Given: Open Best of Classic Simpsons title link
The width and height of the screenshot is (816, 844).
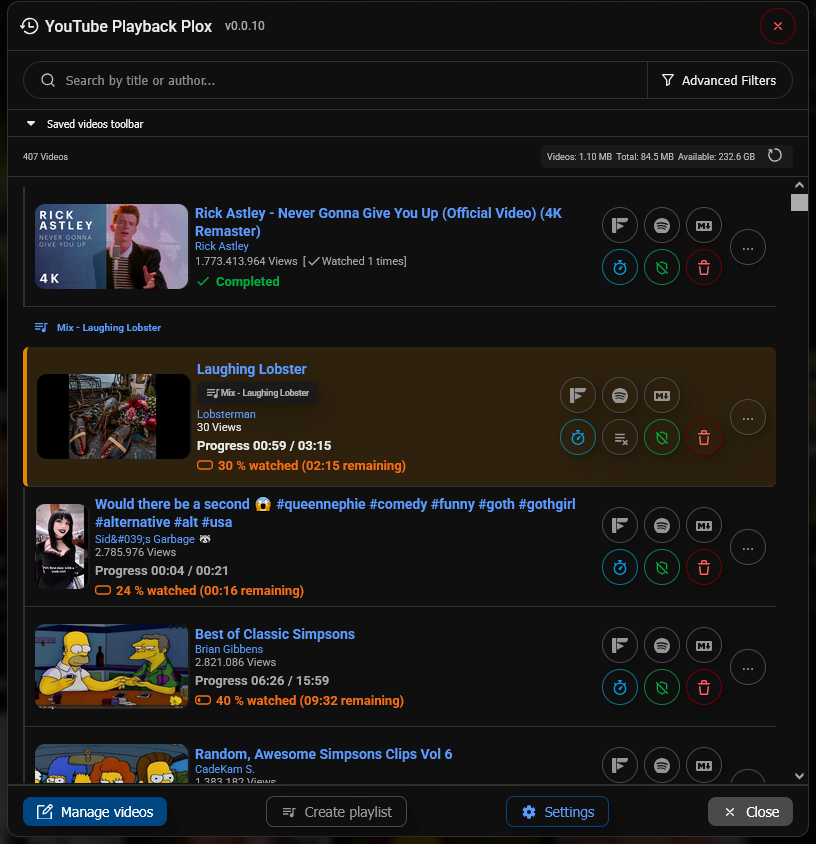Looking at the screenshot, I should click(275, 634).
